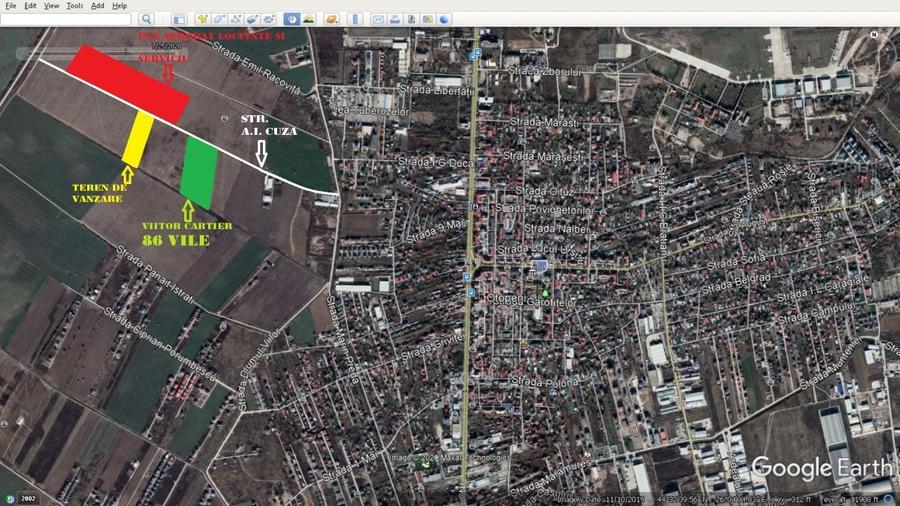Image resolution: width=900 pixels, height=506 pixels.
Task: Click the red polygon overlay on map
Action: (x=128, y=82)
